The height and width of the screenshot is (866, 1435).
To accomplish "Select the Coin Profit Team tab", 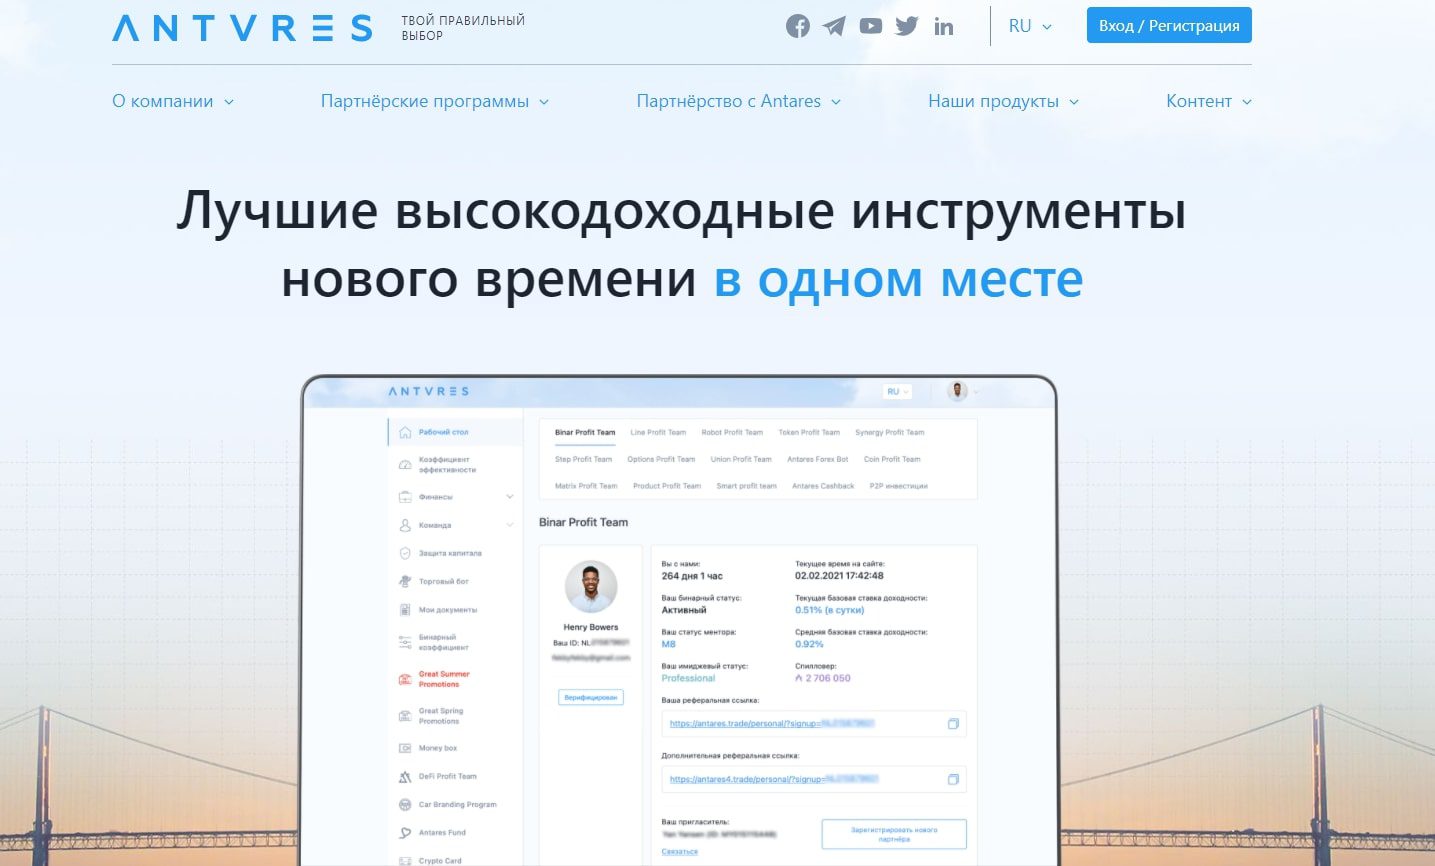I will [892, 460].
